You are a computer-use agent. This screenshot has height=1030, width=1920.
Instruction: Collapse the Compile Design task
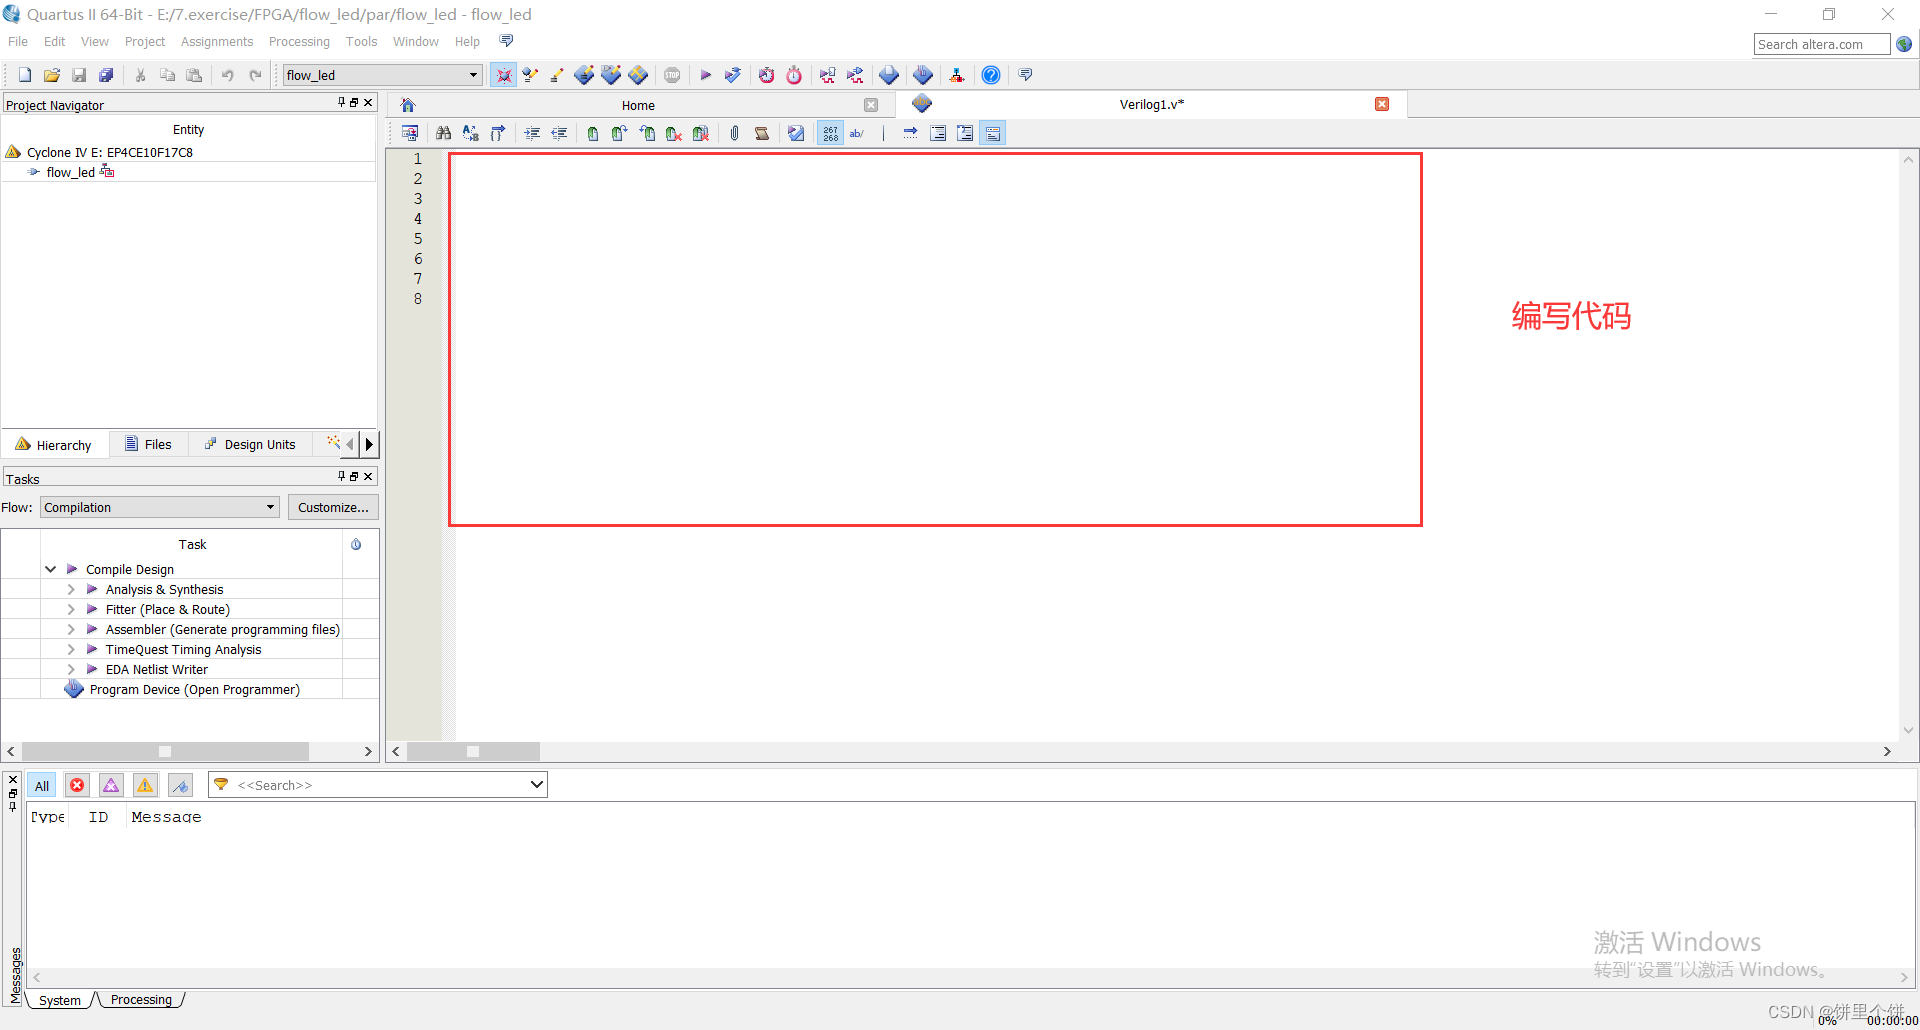(50, 569)
